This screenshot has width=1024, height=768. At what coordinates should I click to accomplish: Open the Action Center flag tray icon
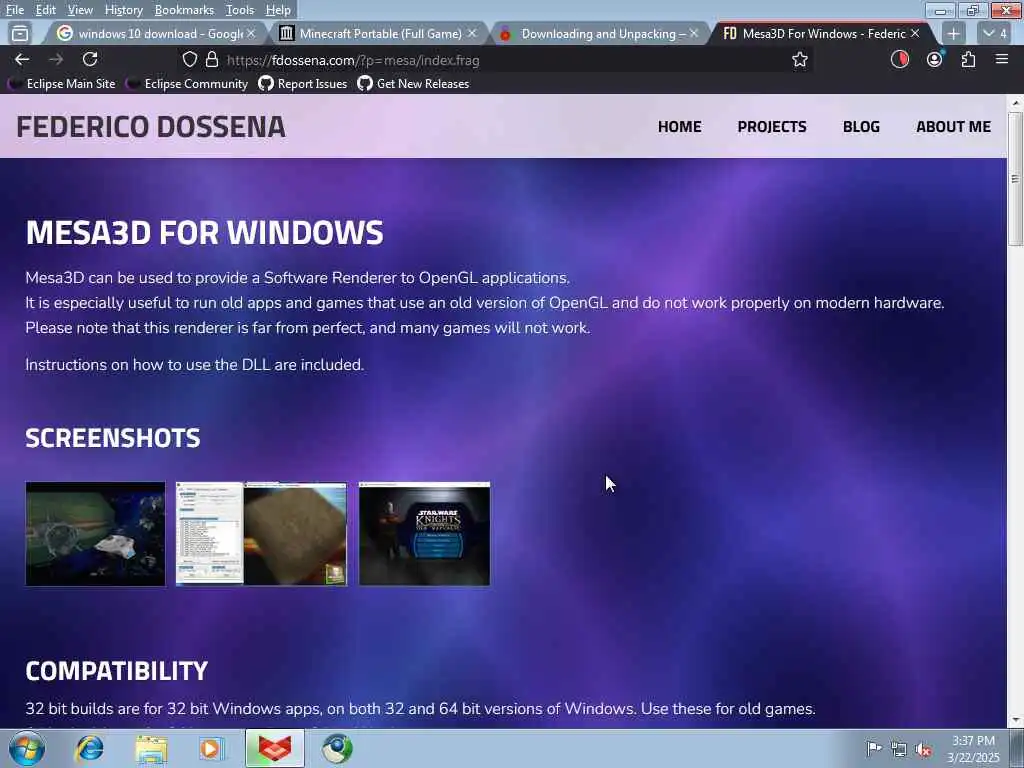pyautogui.click(x=874, y=748)
